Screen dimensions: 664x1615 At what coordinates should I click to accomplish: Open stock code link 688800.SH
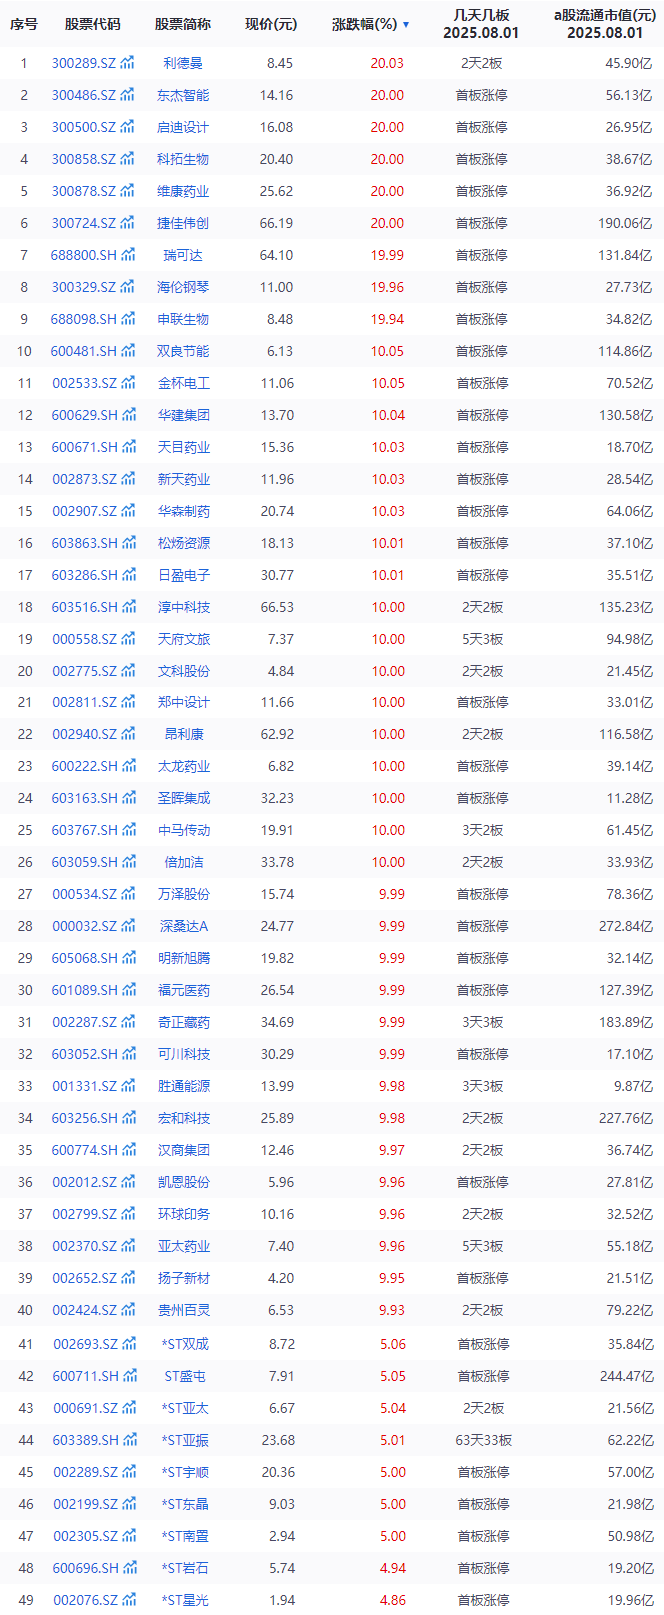(x=84, y=255)
